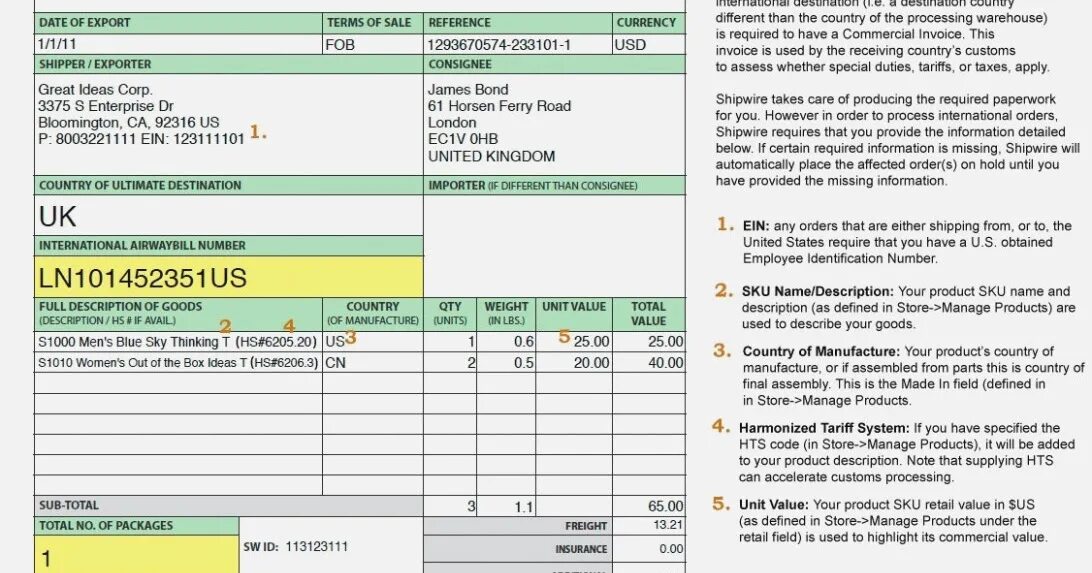
Task: Click the reference number 1293670574-233101-1
Action: pyautogui.click(x=499, y=45)
